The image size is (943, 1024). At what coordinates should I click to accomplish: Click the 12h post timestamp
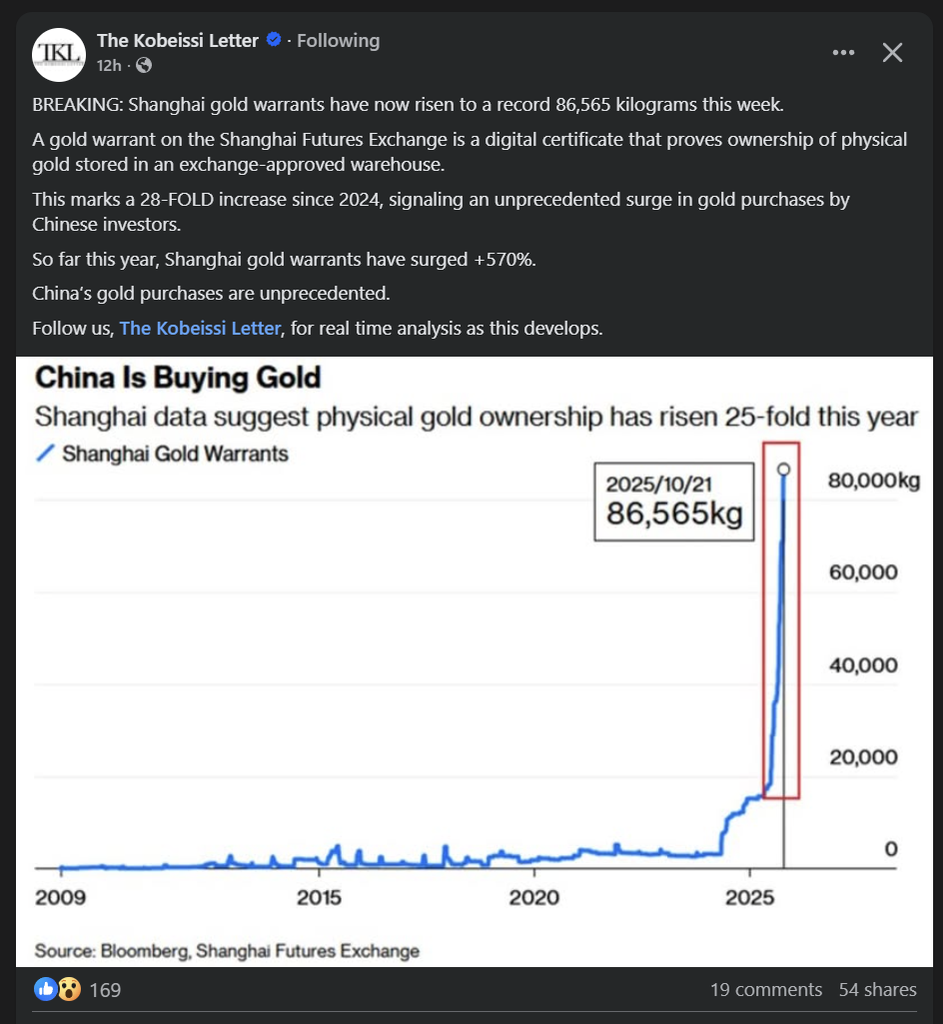tap(108, 66)
